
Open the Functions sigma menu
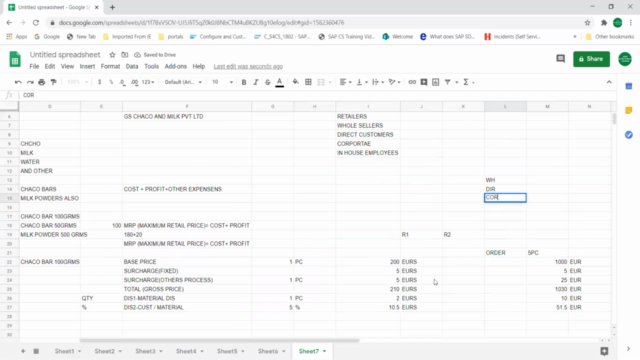pos(468,82)
